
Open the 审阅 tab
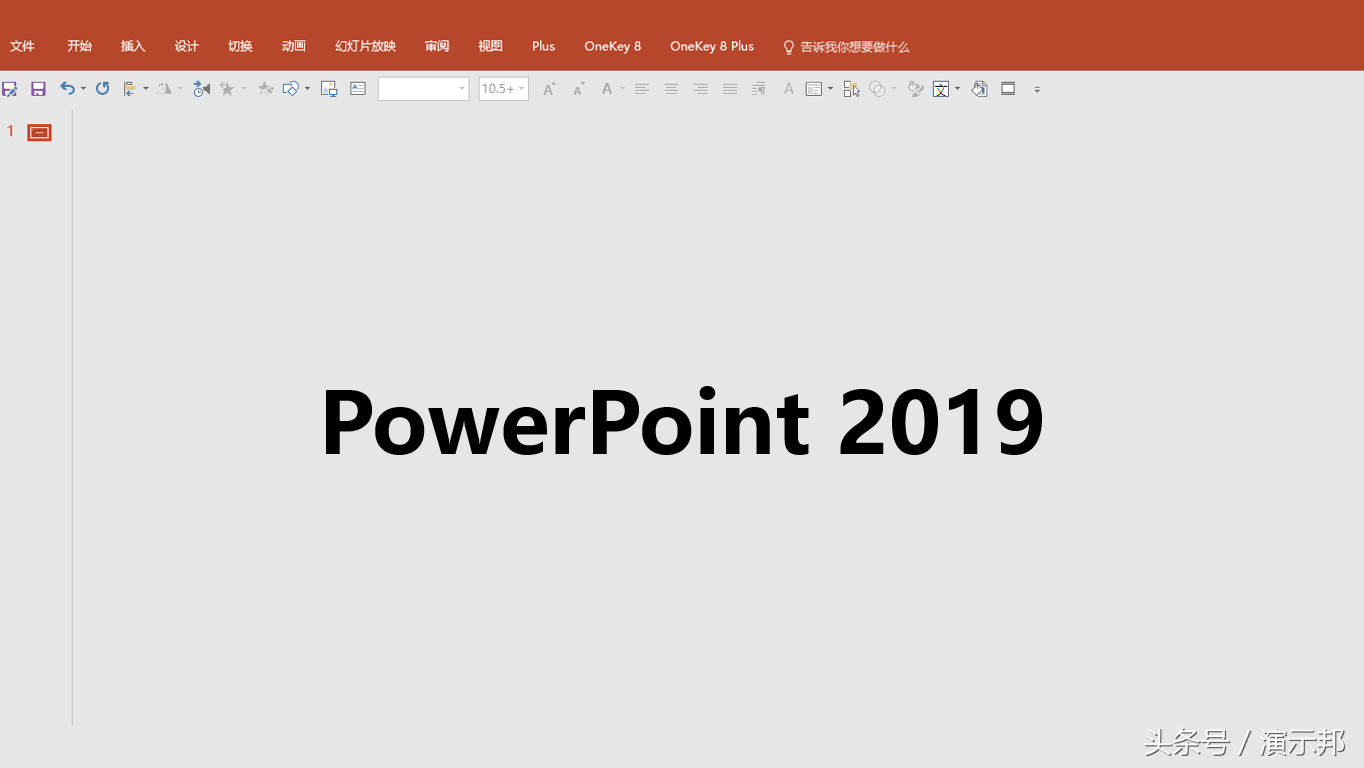pyautogui.click(x=437, y=46)
